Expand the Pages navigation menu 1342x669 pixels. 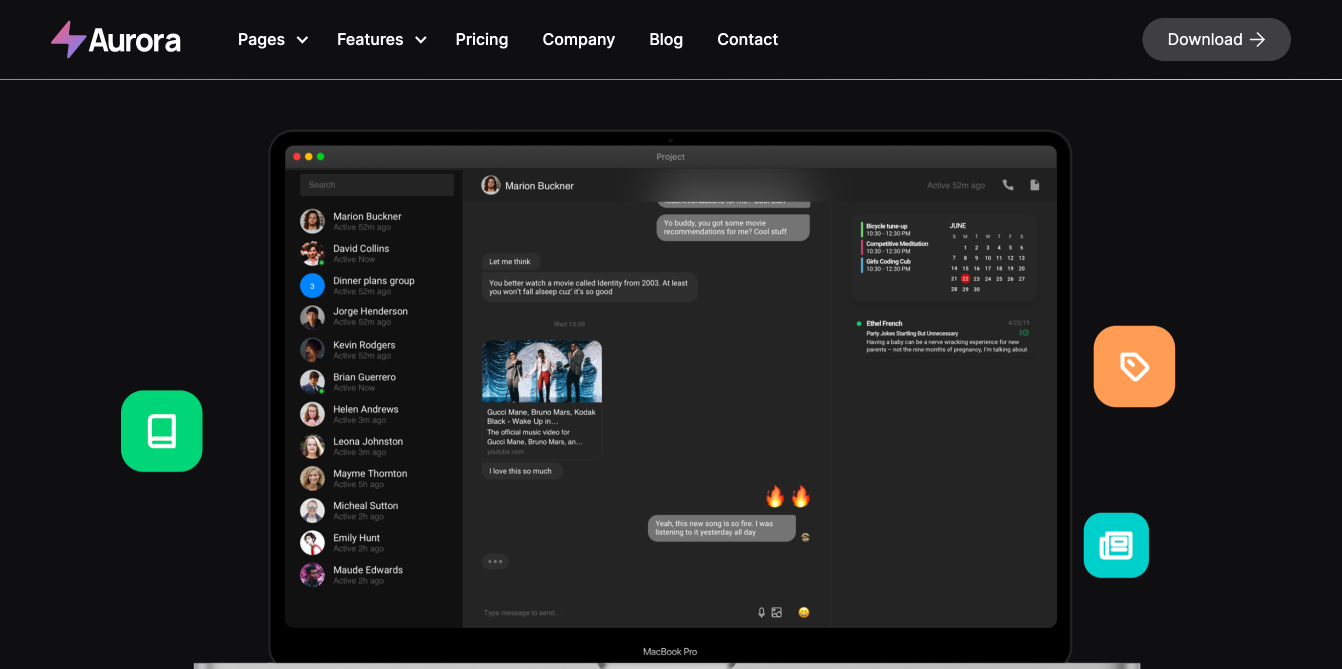[272, 39]
